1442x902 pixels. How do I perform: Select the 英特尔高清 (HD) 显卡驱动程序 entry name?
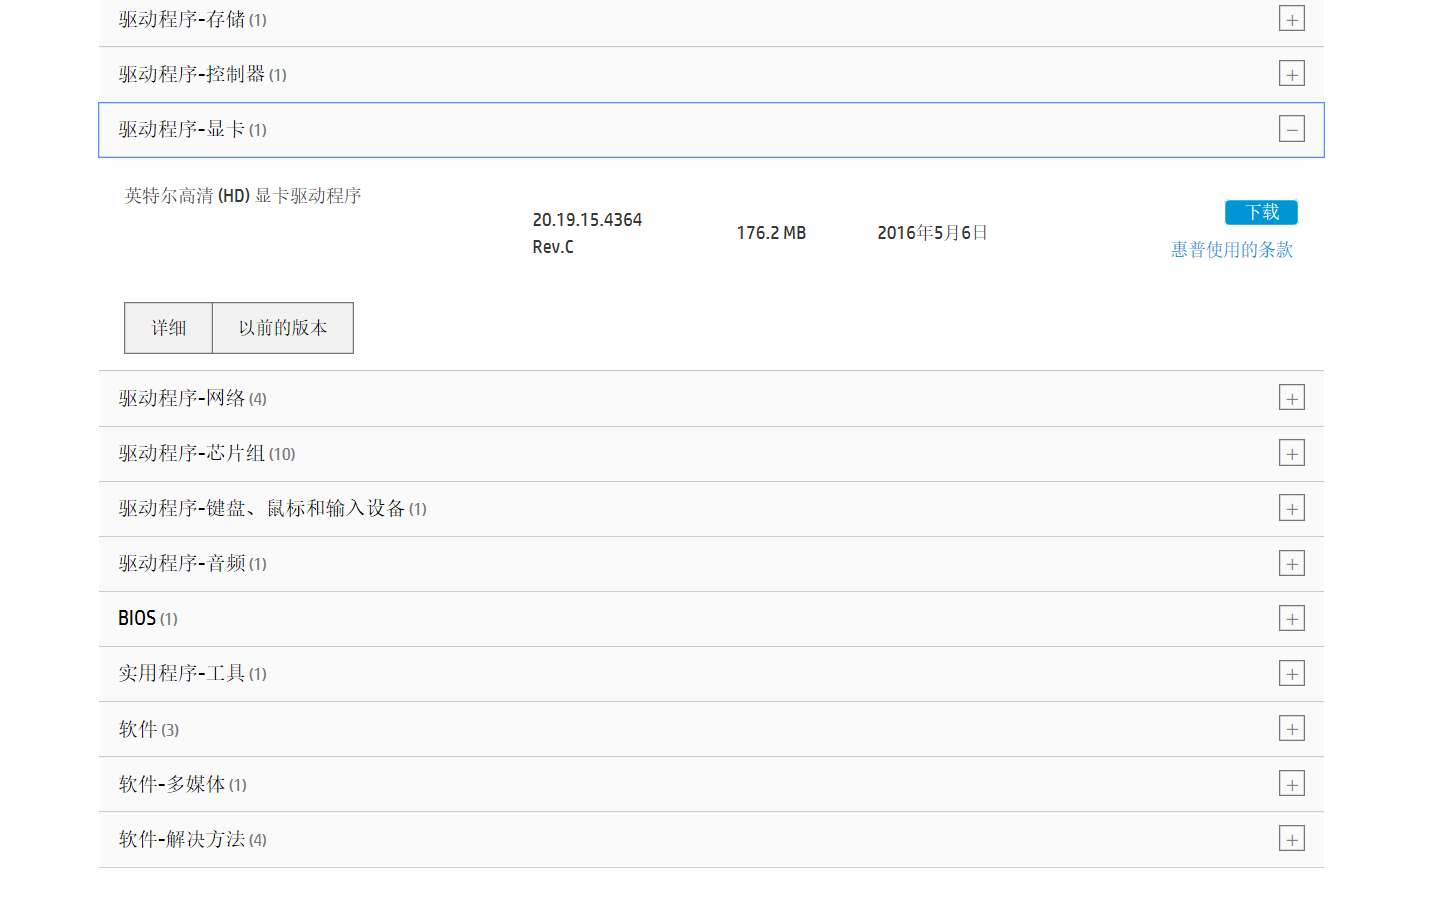tap(242, 196)
